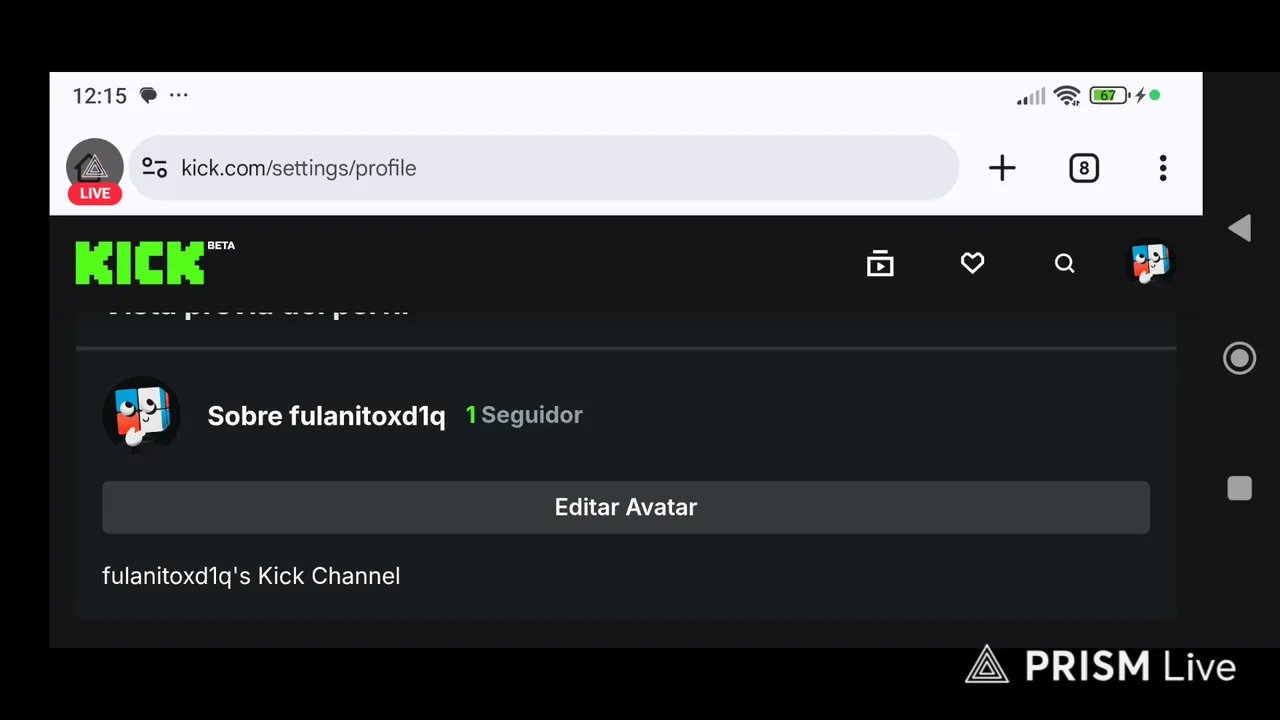The height and width of the screenshot is (720, 1280).
Task: Open the browser three-dot menu
Action: (1163, 168)
